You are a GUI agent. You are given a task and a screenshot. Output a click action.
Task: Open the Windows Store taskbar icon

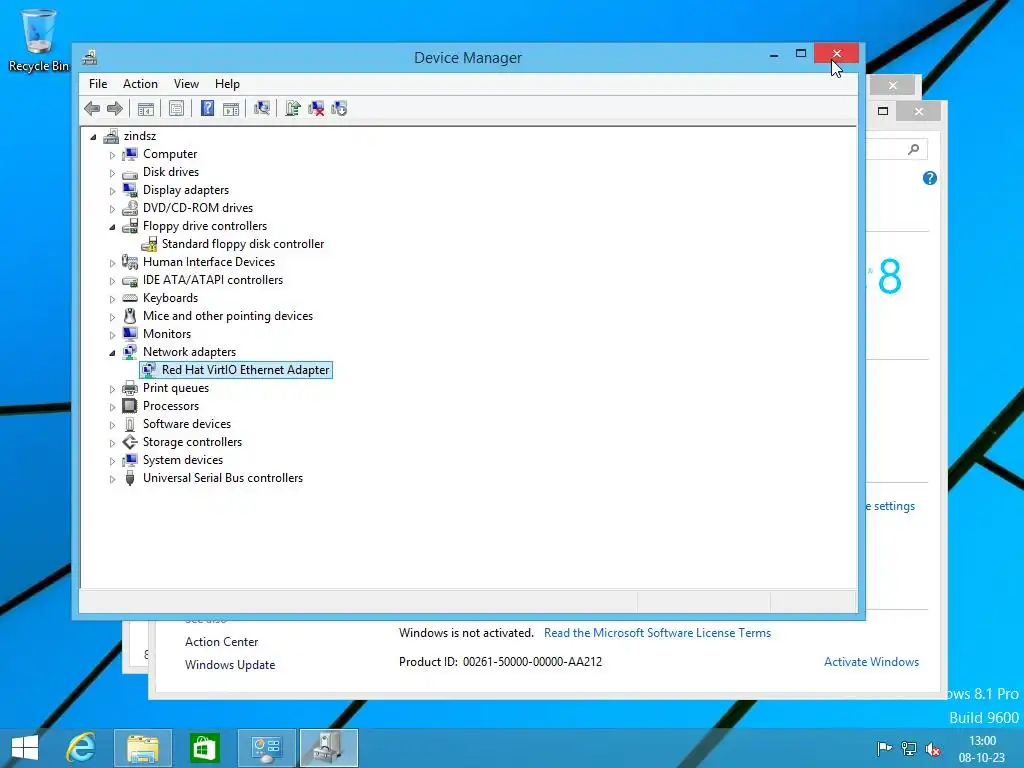click(x=204, y=748)
